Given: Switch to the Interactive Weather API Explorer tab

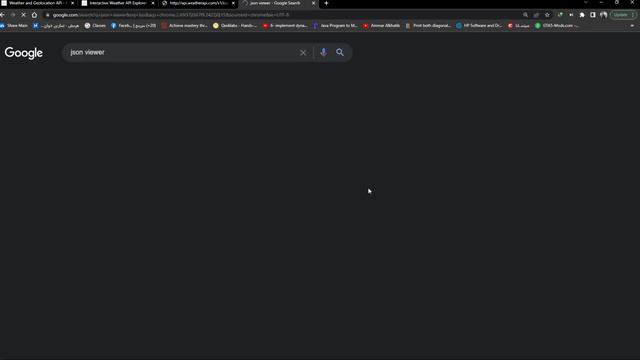Looking at the screenshot, I should click(x=118, y=3).
